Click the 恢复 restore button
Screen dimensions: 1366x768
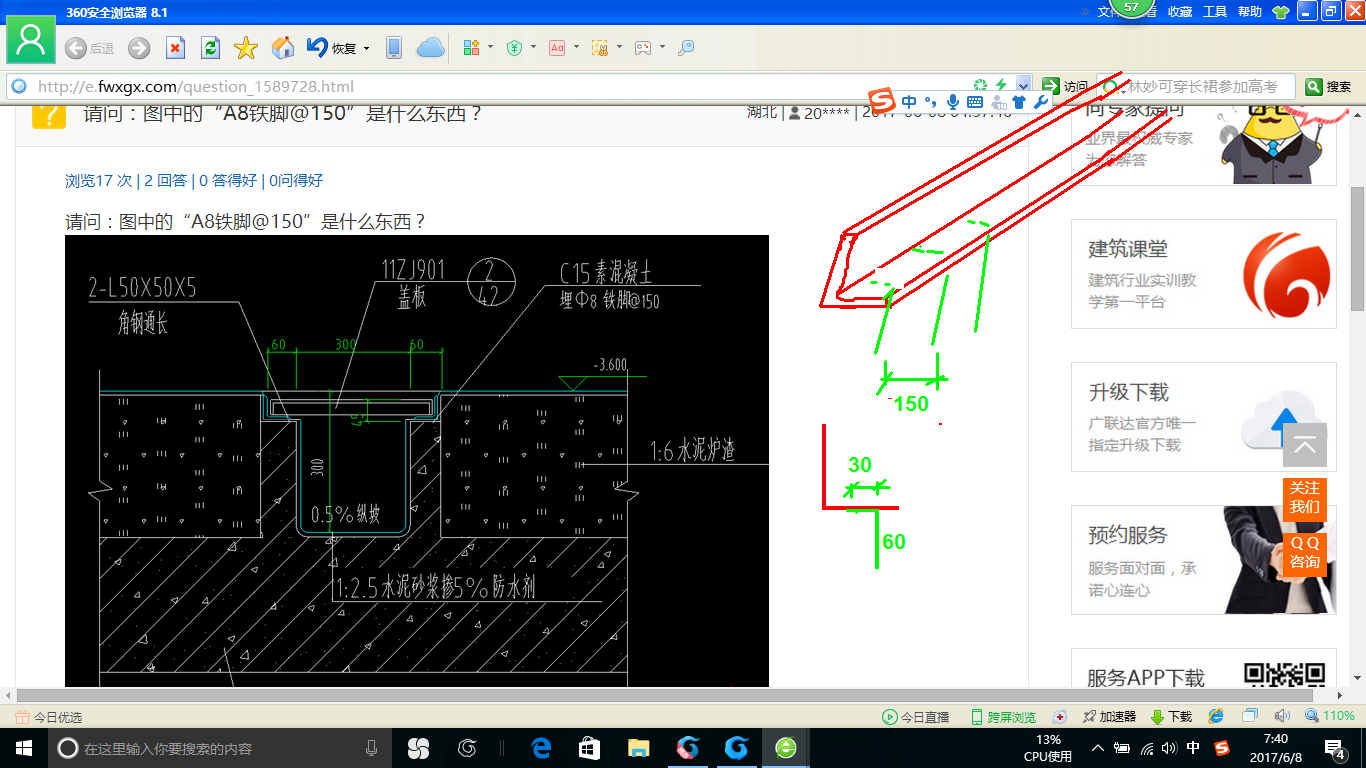(332, 48)
